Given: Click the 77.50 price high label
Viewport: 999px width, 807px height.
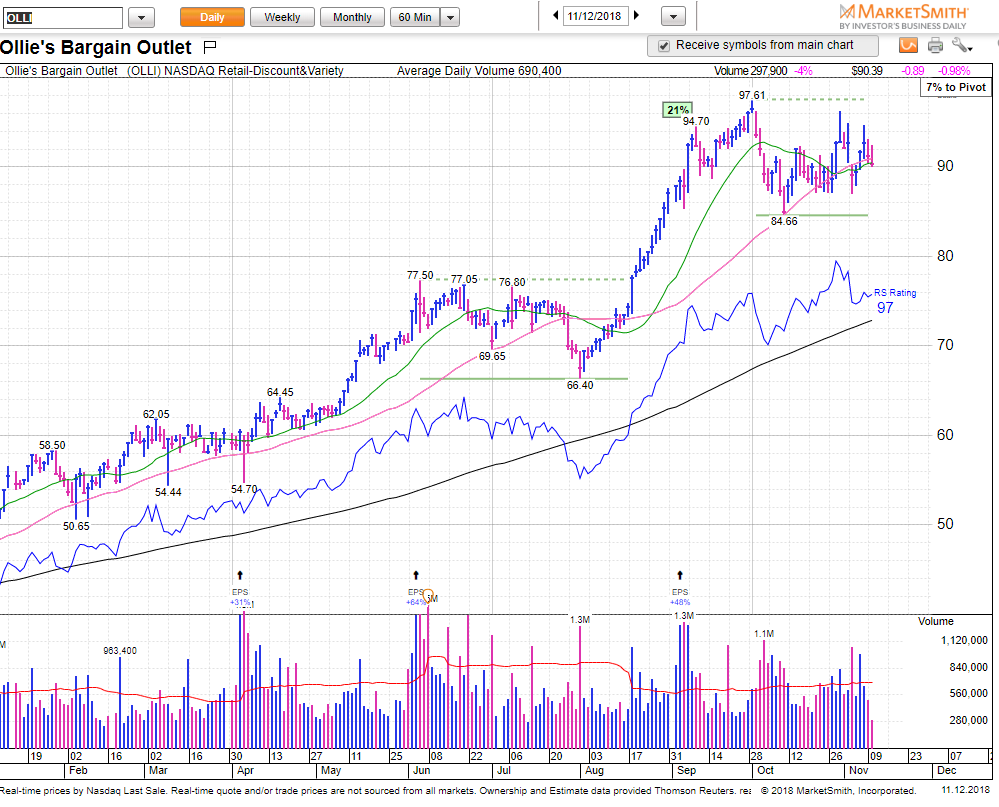Looking at the screenshot, I should (420, 275).
